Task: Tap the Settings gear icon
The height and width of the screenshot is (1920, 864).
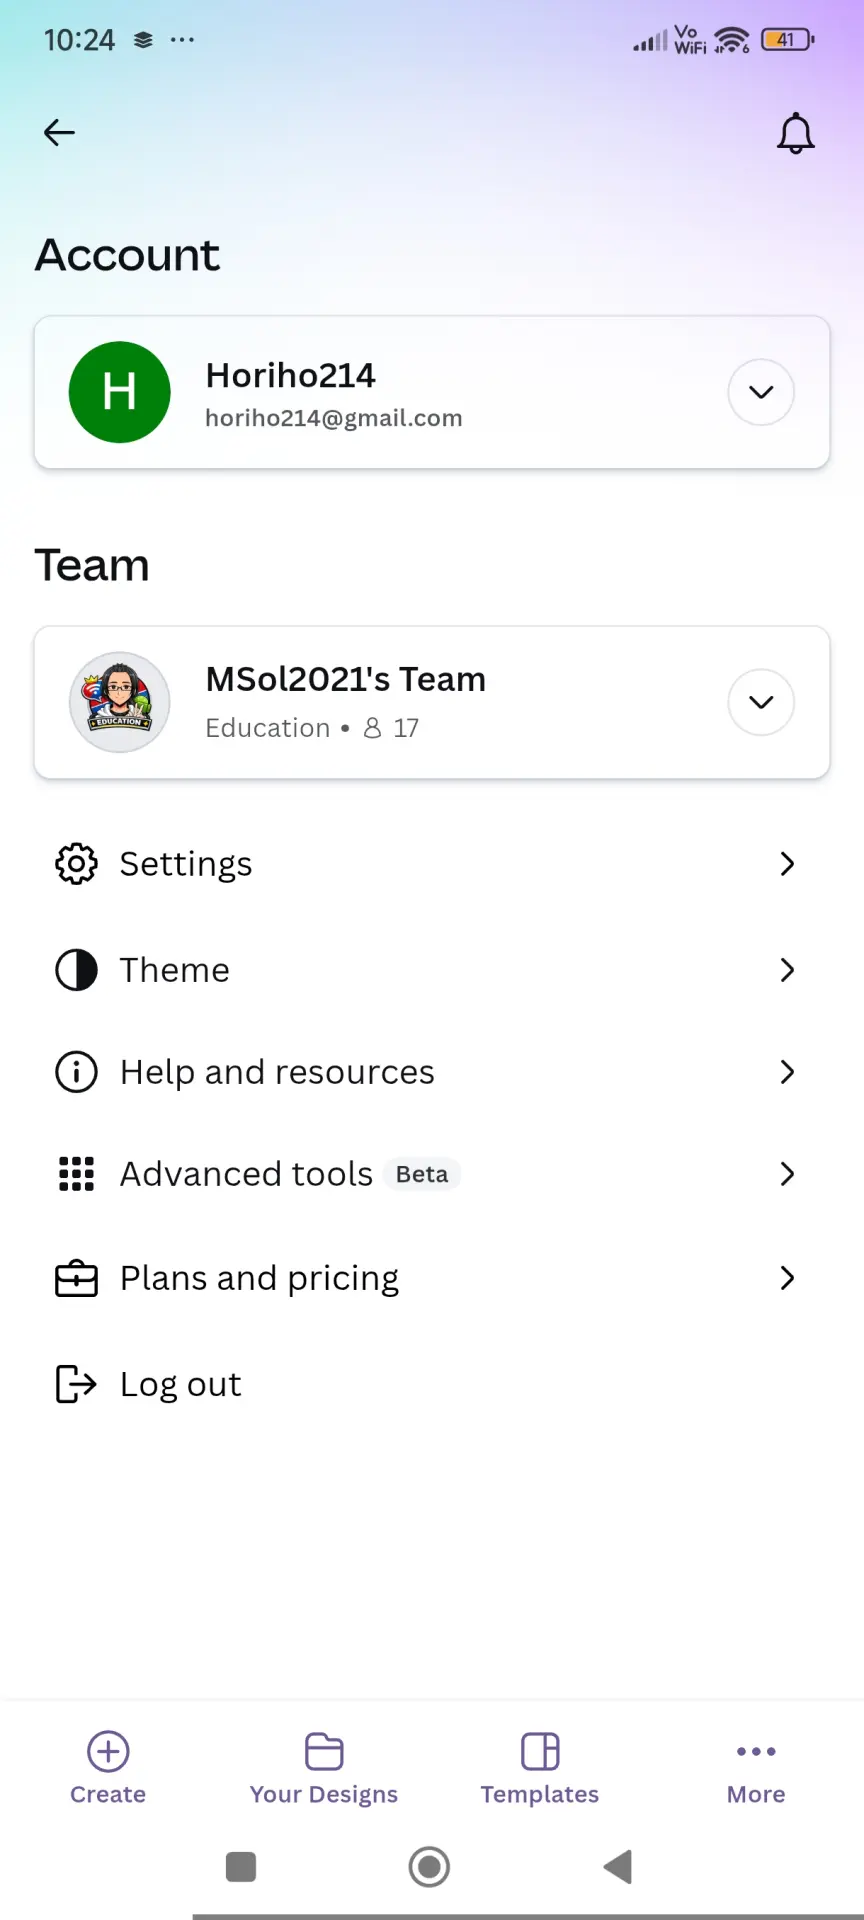Action: coord(76,864)
